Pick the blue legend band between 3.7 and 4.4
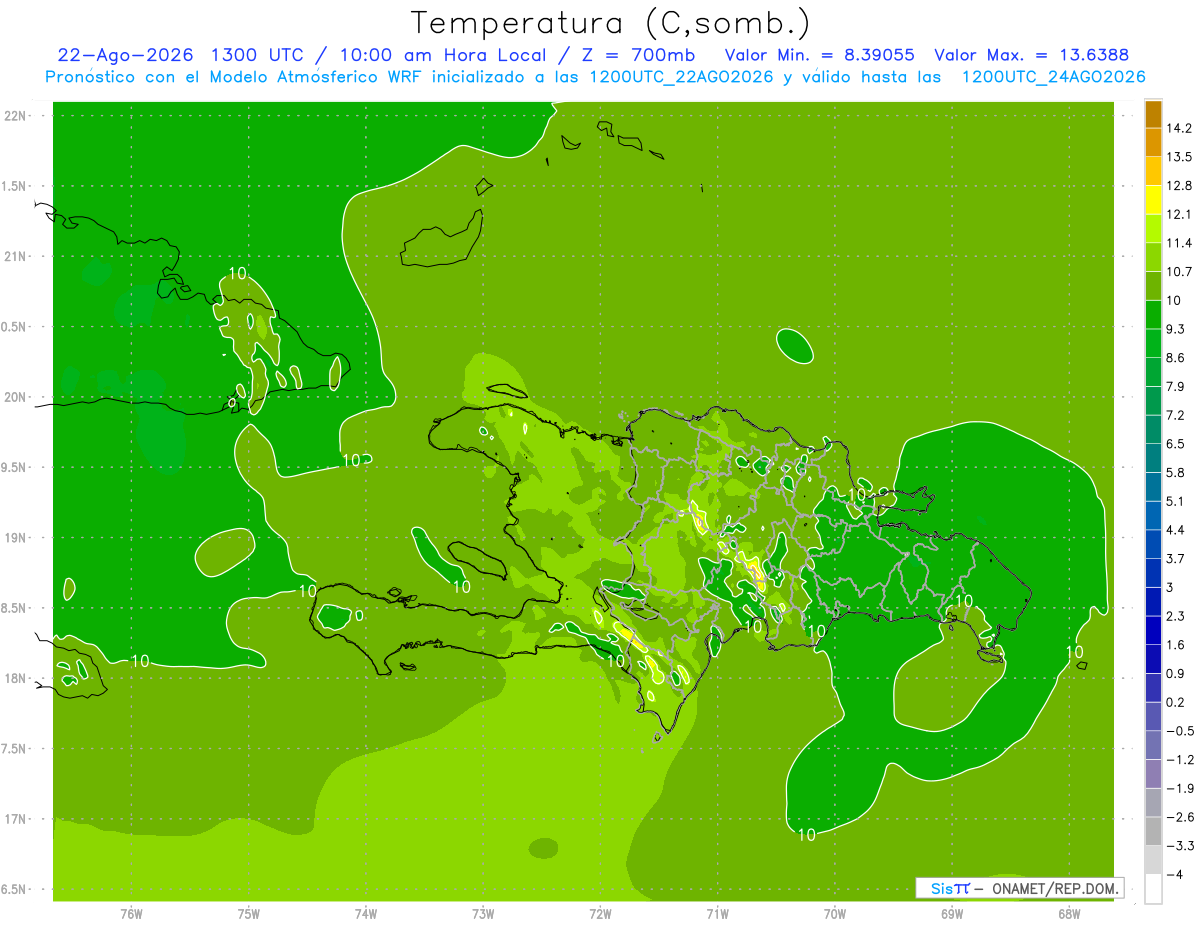The width and height of the screenshot is (1200, 927). 1153,544
